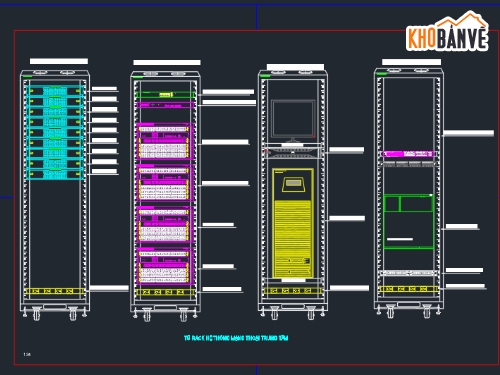The width and height of the screenshot is (500, 375).
Task: Select the yellow power strip in first rack
Action: (x=55, y=291)
